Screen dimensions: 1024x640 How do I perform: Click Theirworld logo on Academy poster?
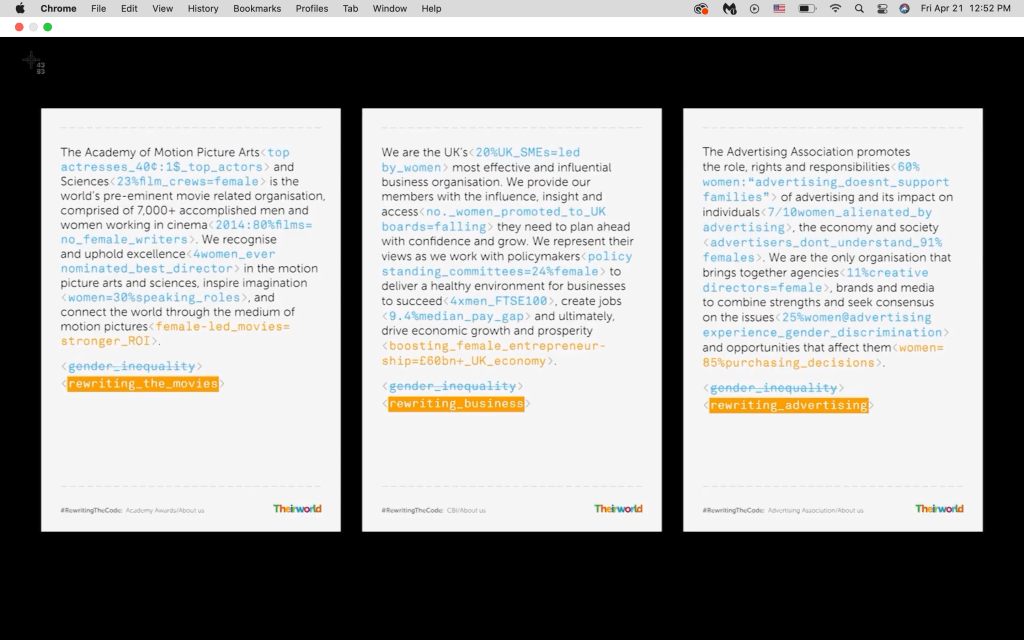coord(297,509)
